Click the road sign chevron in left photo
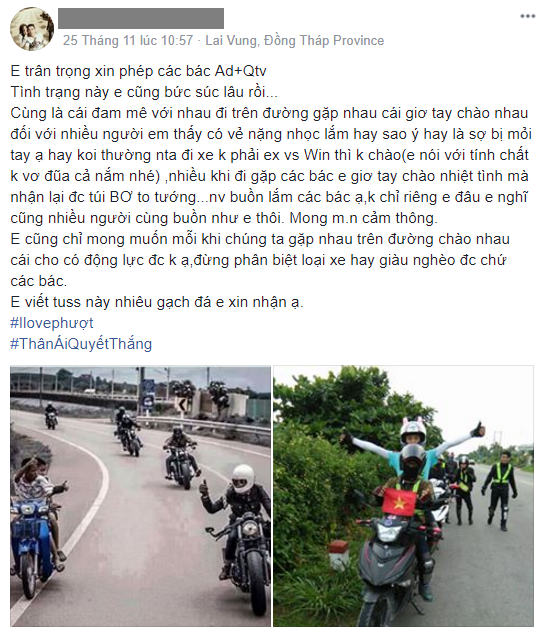The width and height of the screenshot is (539, 633). point(181,404)
